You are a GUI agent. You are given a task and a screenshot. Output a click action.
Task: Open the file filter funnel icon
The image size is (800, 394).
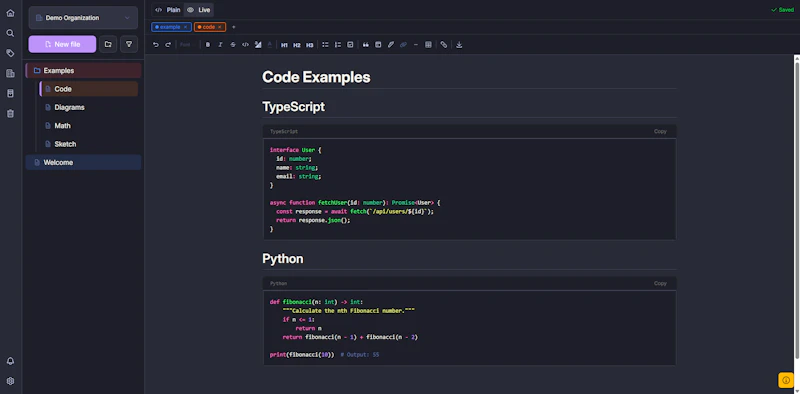129,44
